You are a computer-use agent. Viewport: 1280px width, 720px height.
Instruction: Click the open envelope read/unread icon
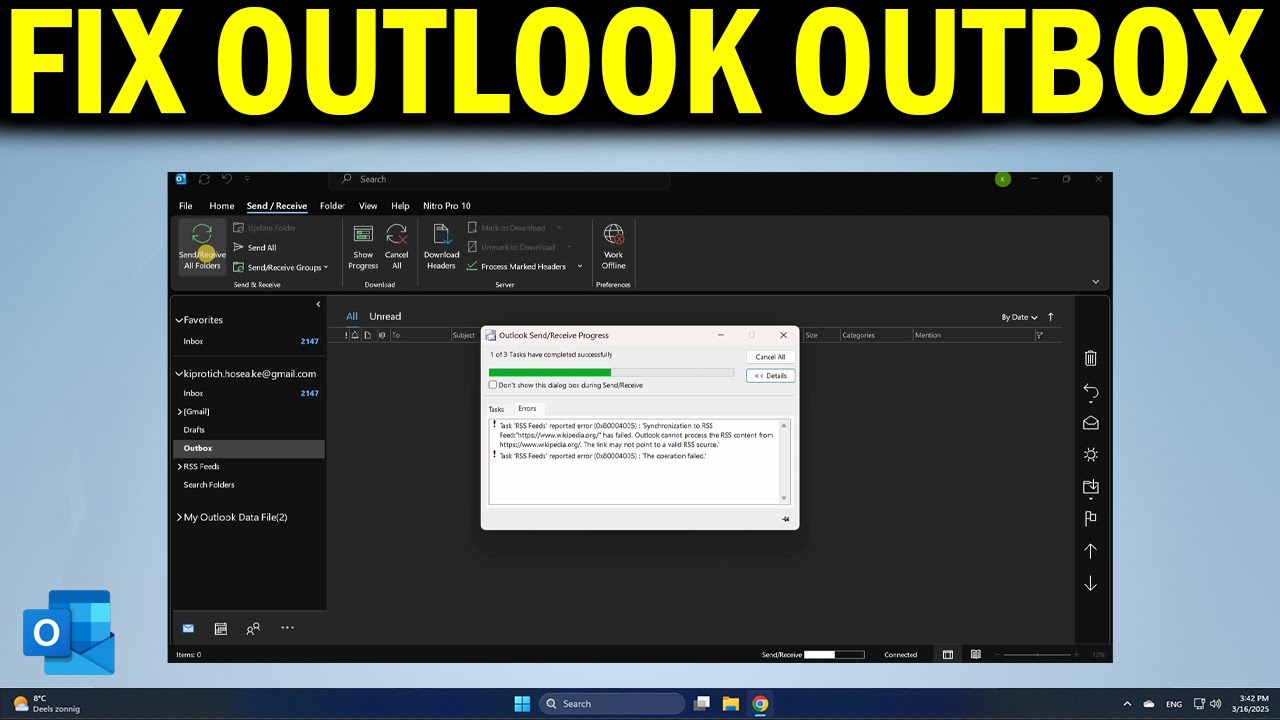[x=1090, y=422]
